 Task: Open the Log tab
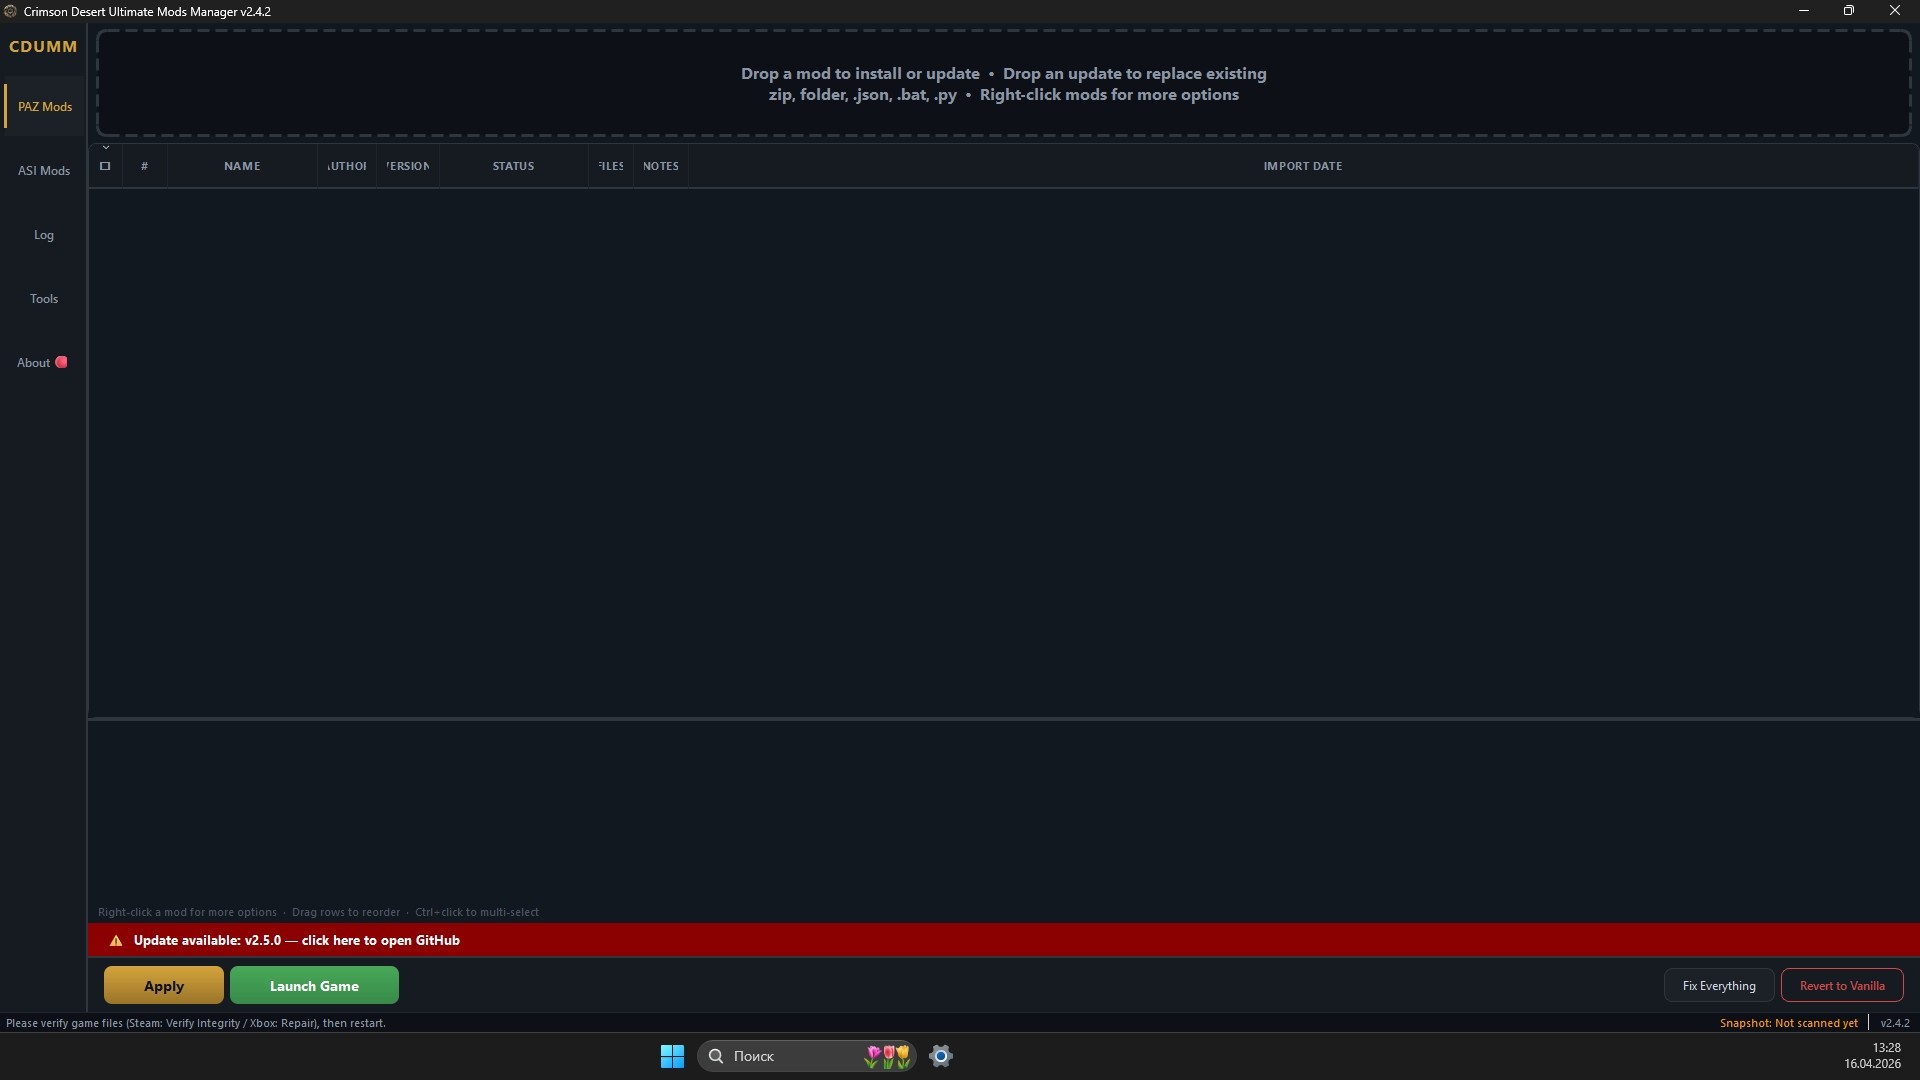(x=44, y=235)
